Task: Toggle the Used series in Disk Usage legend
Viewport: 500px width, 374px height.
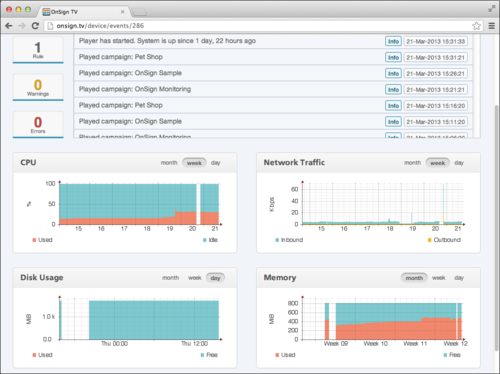Action: pyautogui.click(x=42, y=355)
